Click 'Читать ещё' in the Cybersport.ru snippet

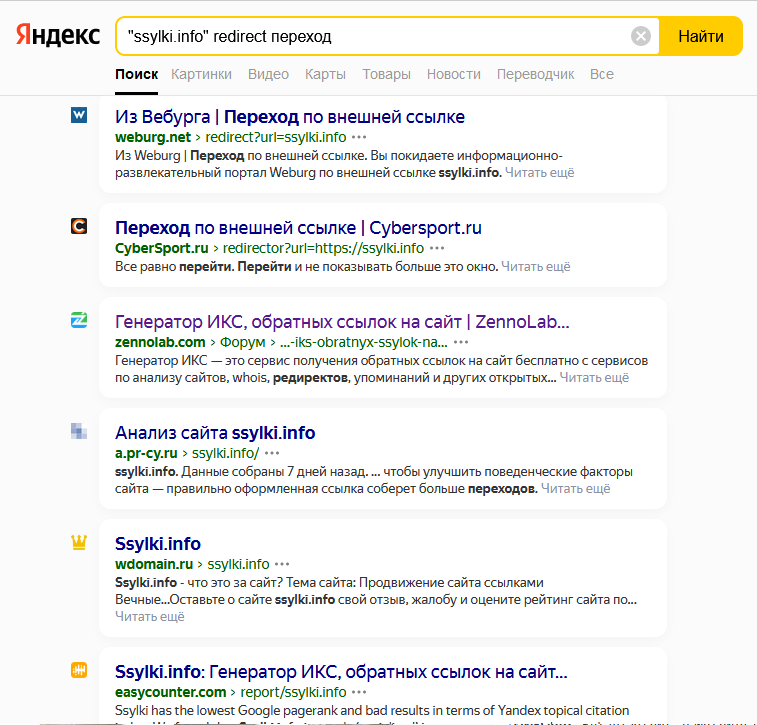click(536, 267)
